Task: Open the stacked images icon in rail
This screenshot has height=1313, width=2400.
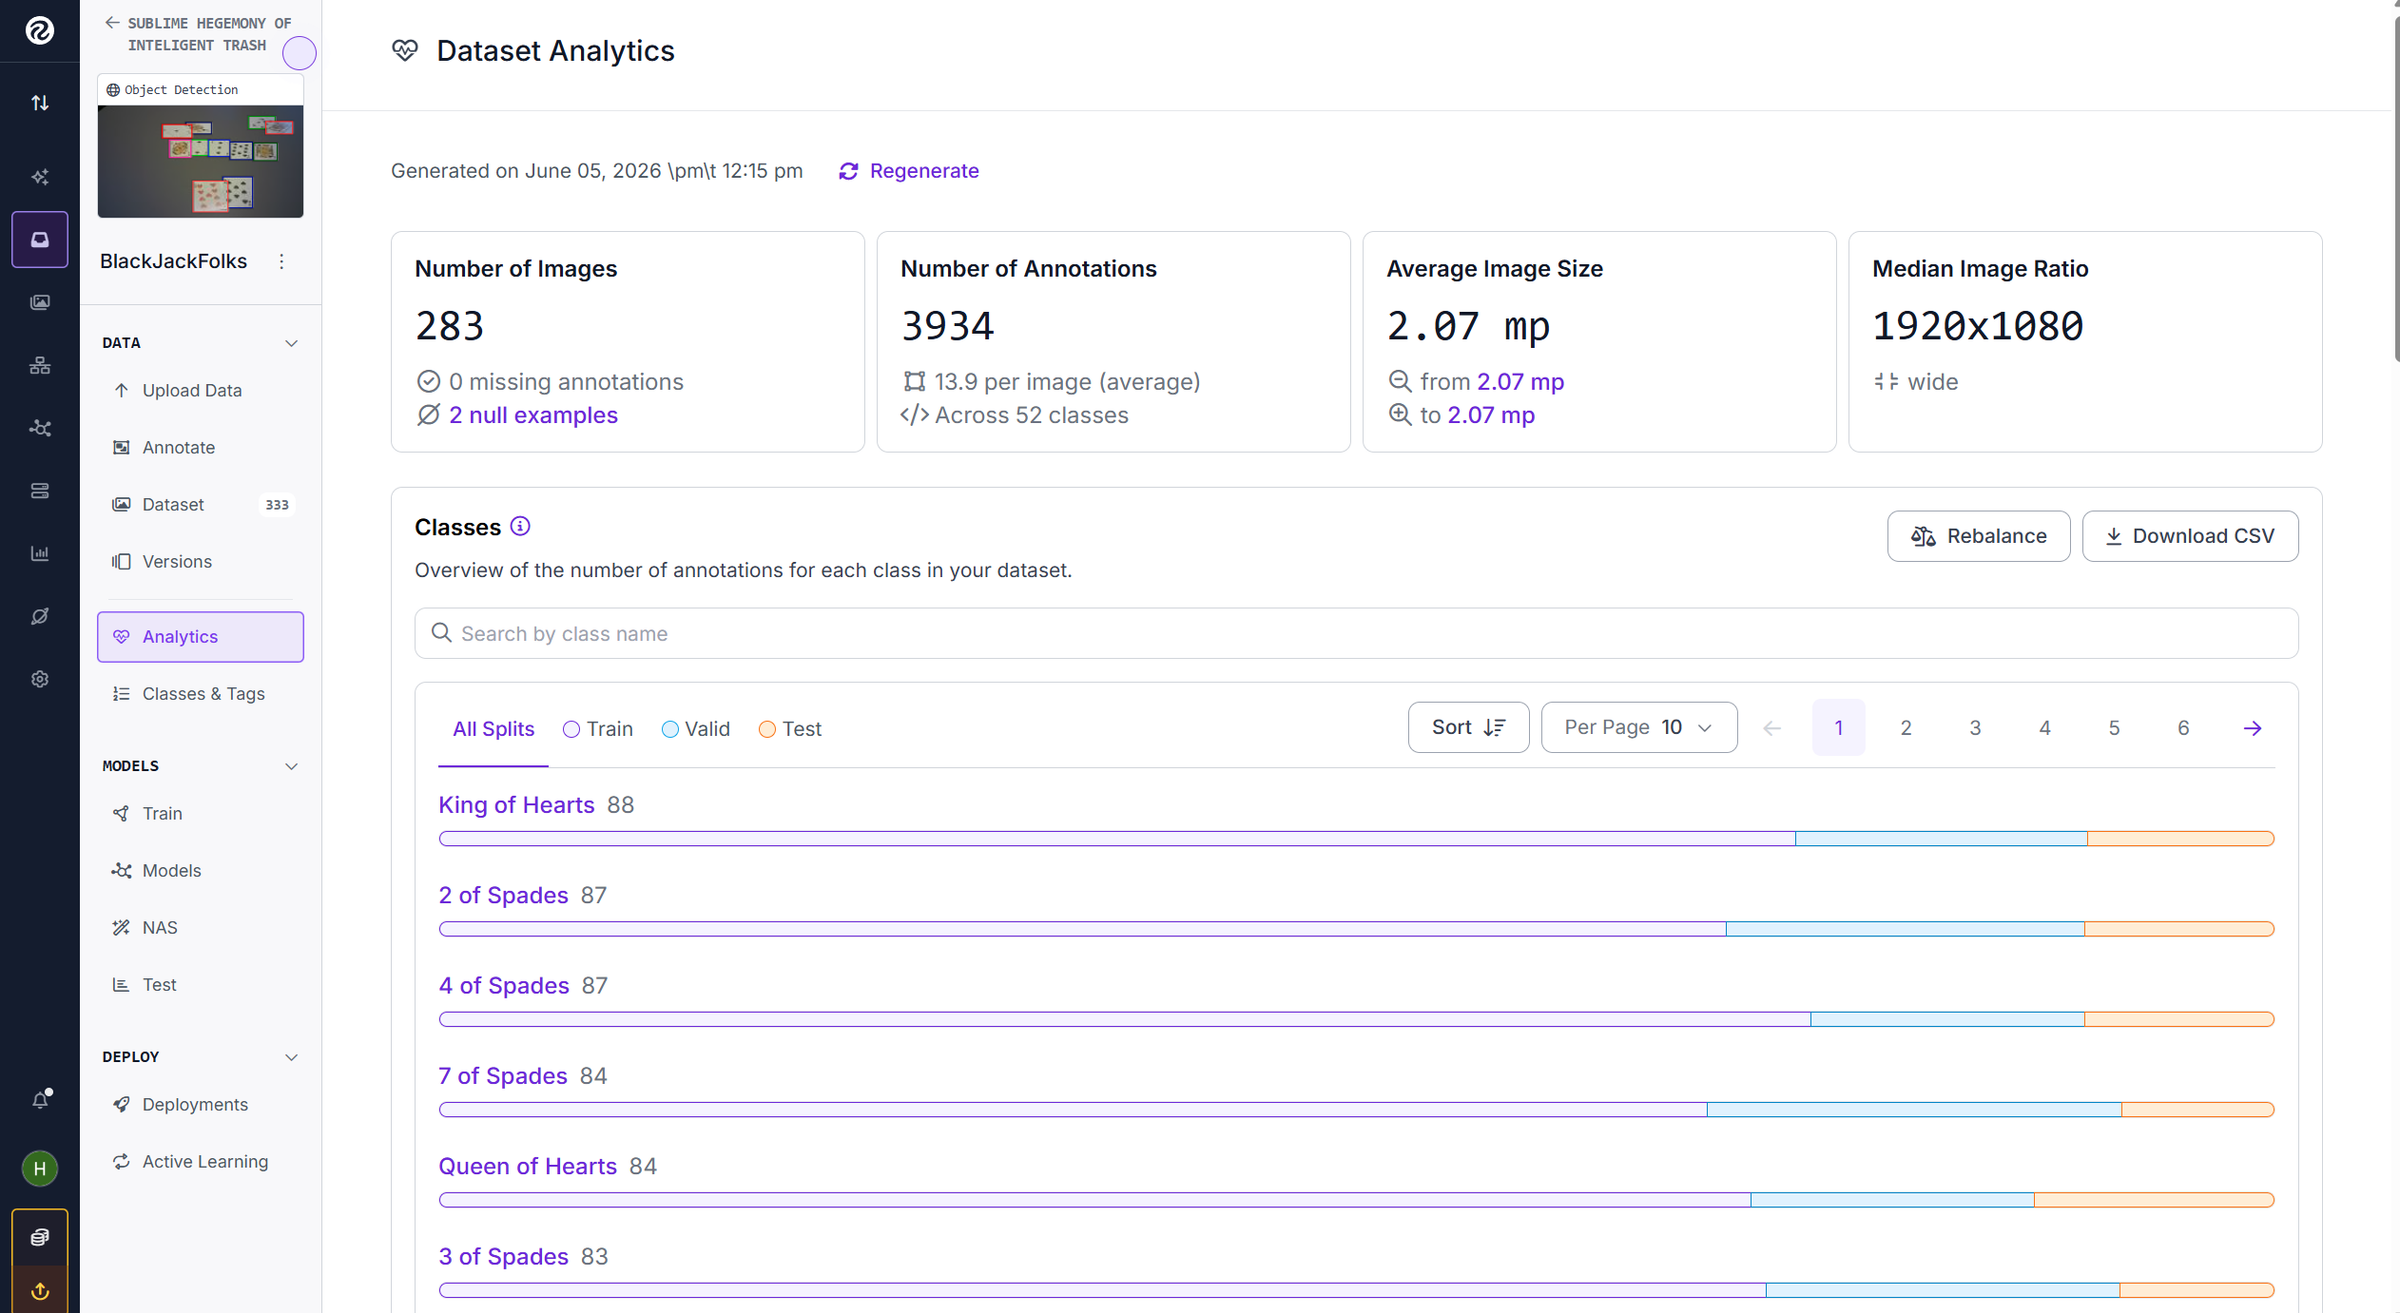Action: click(x=40, y=302)
